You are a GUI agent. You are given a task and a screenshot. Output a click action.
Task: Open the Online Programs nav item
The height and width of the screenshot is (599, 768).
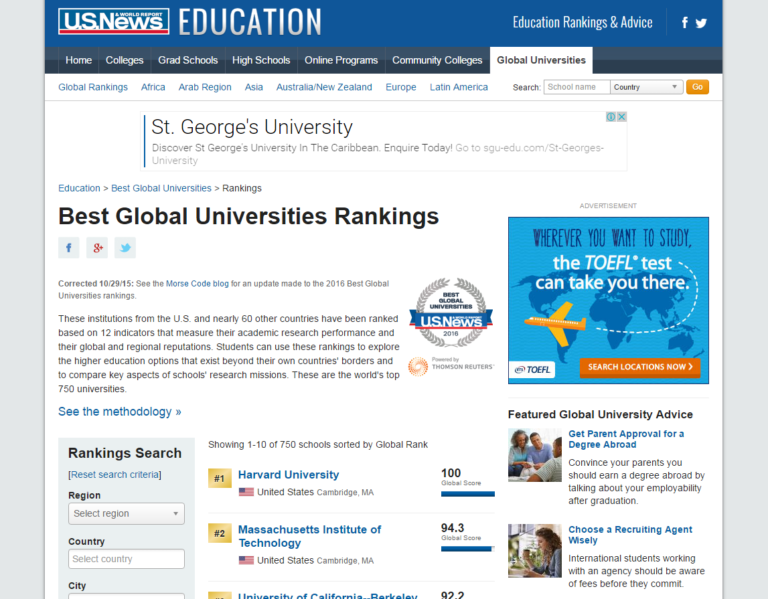point(341,60)
